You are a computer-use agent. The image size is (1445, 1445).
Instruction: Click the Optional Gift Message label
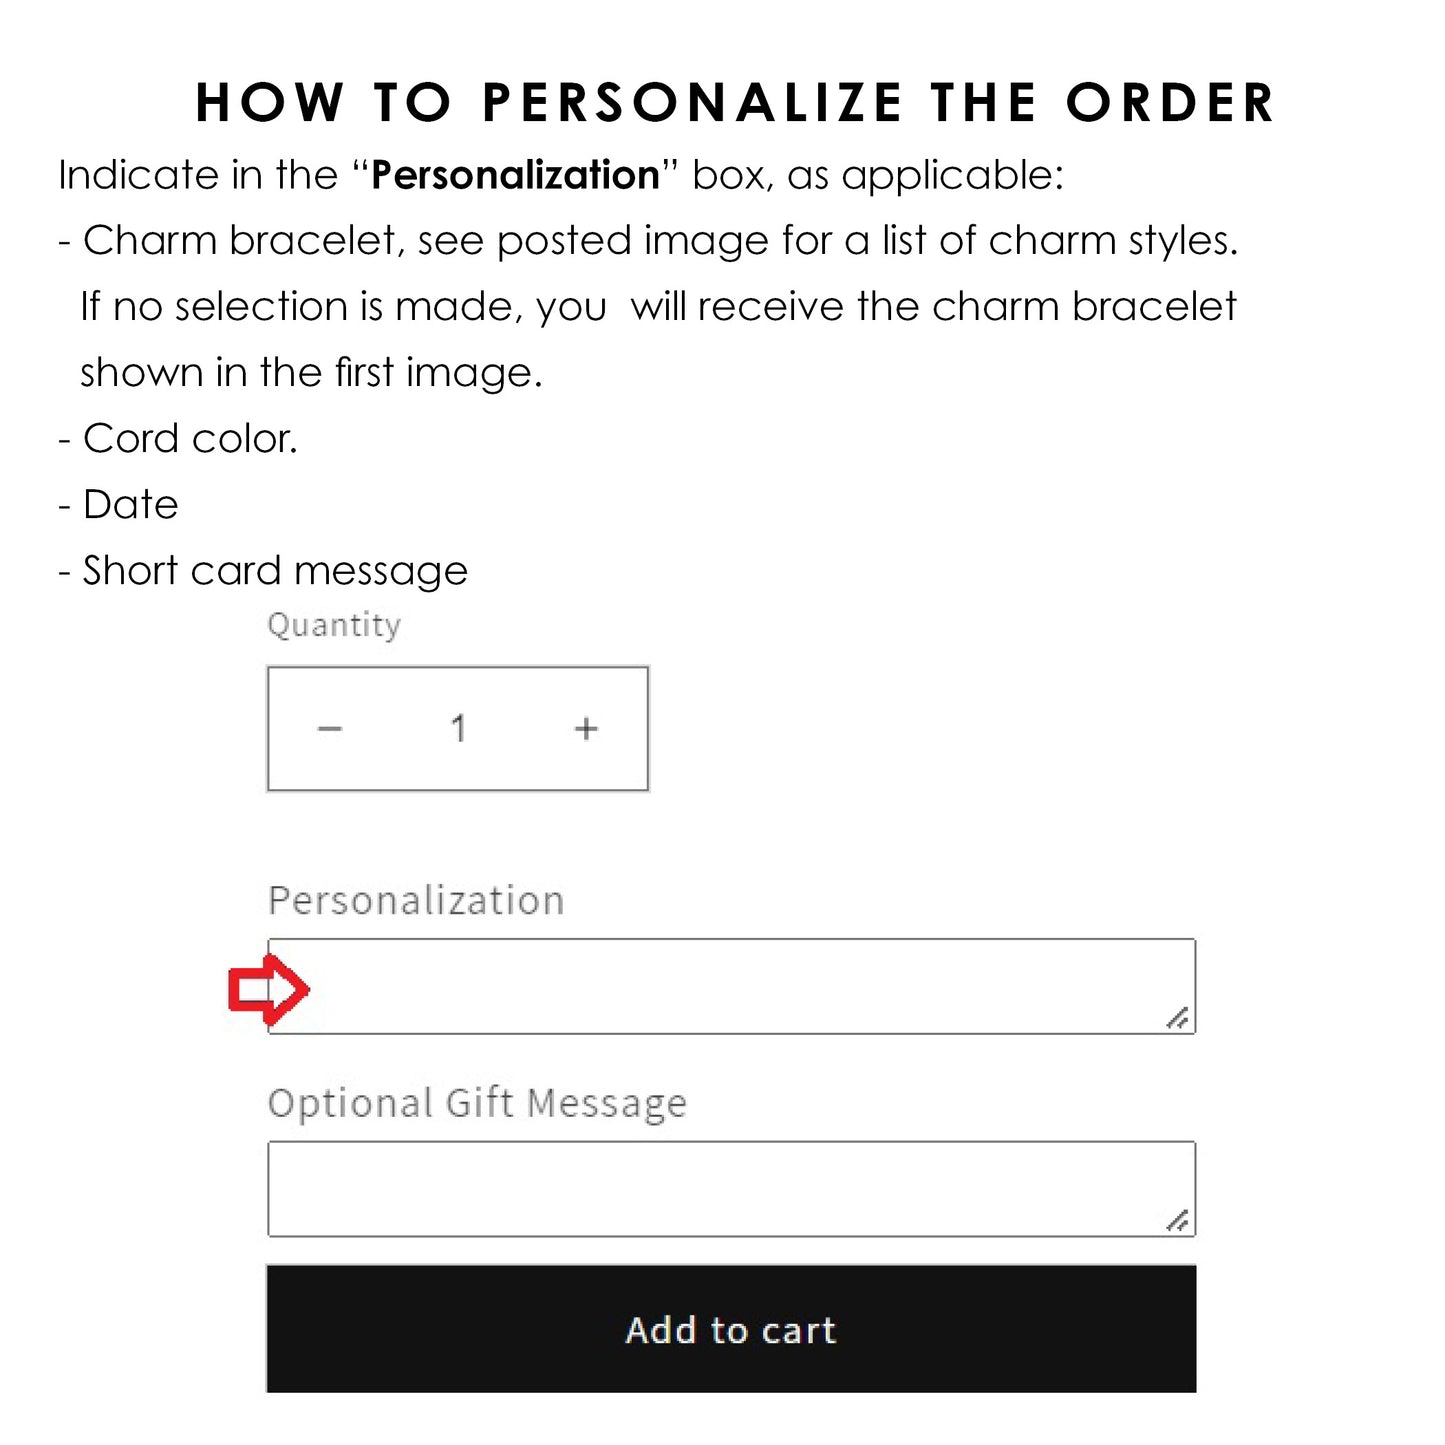(x=477, y=1103)
